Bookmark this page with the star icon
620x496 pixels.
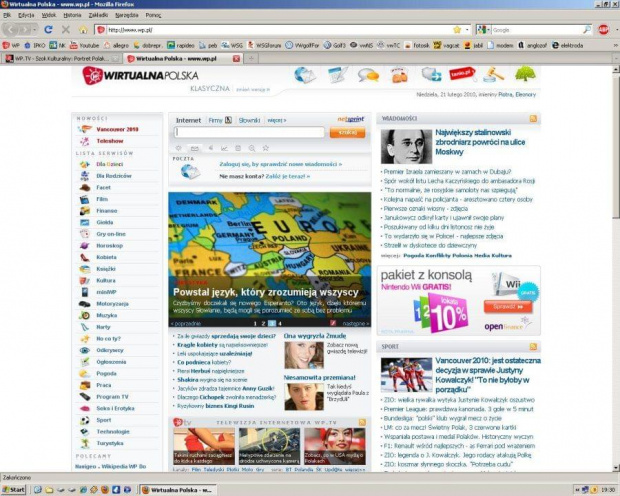pos(457,30)
